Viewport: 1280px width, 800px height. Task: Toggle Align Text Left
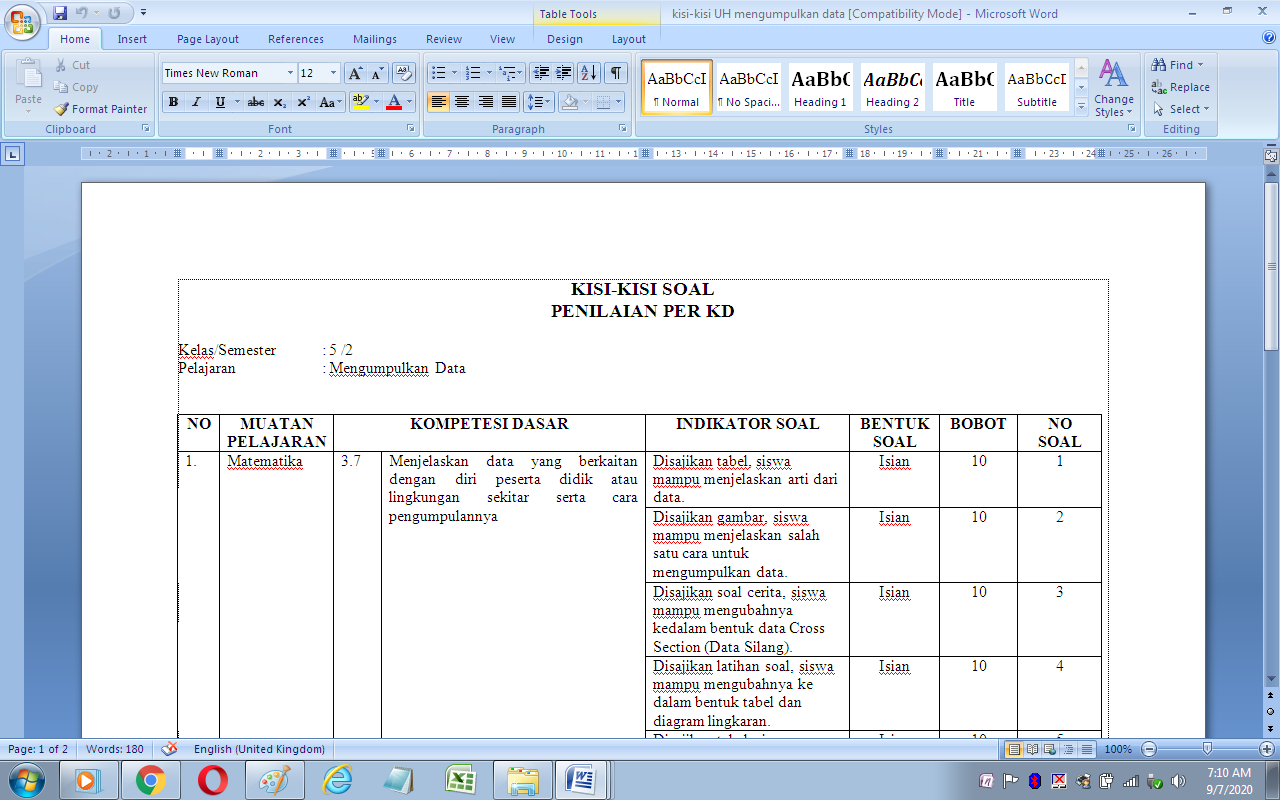tap(438, 102)
